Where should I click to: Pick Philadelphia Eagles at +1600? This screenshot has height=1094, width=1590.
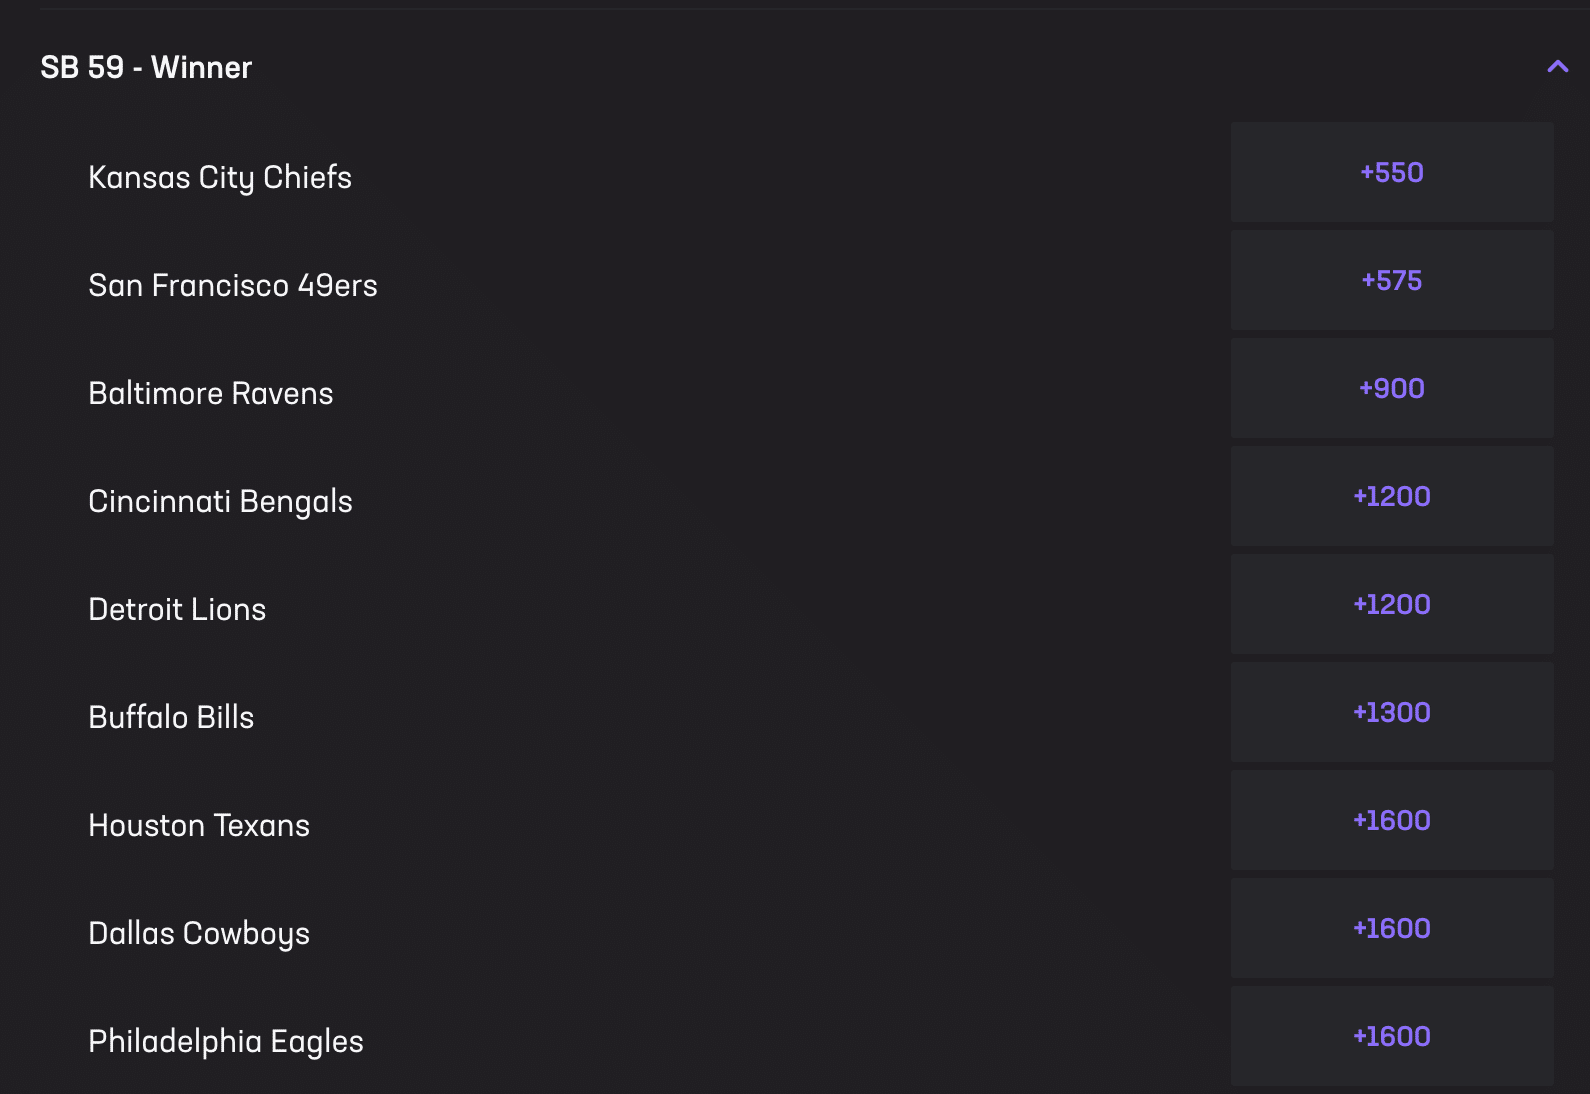pos(1391,1036)
